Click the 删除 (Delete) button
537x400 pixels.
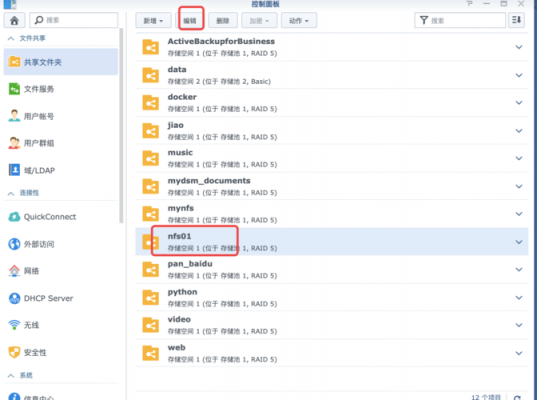[223, 21]
